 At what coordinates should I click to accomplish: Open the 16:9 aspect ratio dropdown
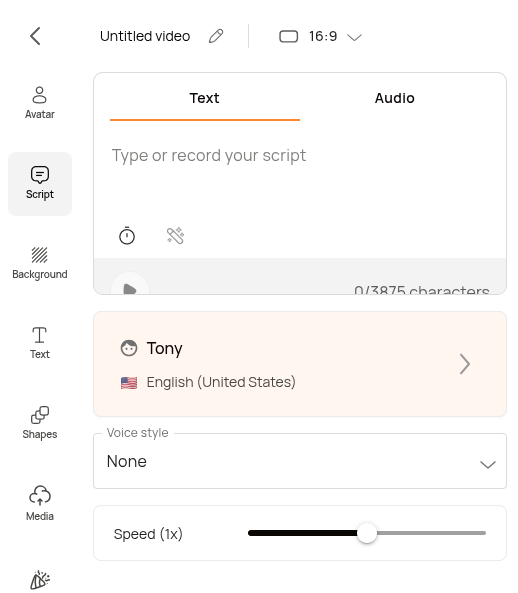coord(321,36)
